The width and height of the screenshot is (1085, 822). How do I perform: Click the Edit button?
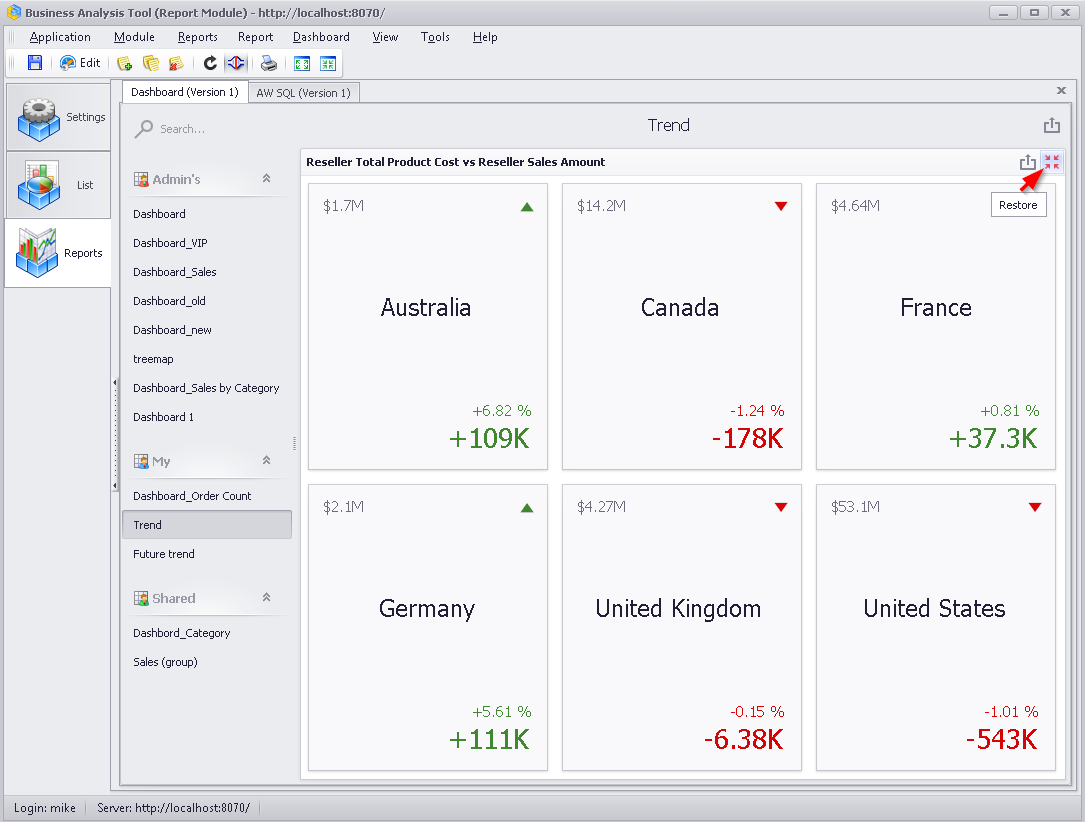(80, 63)
